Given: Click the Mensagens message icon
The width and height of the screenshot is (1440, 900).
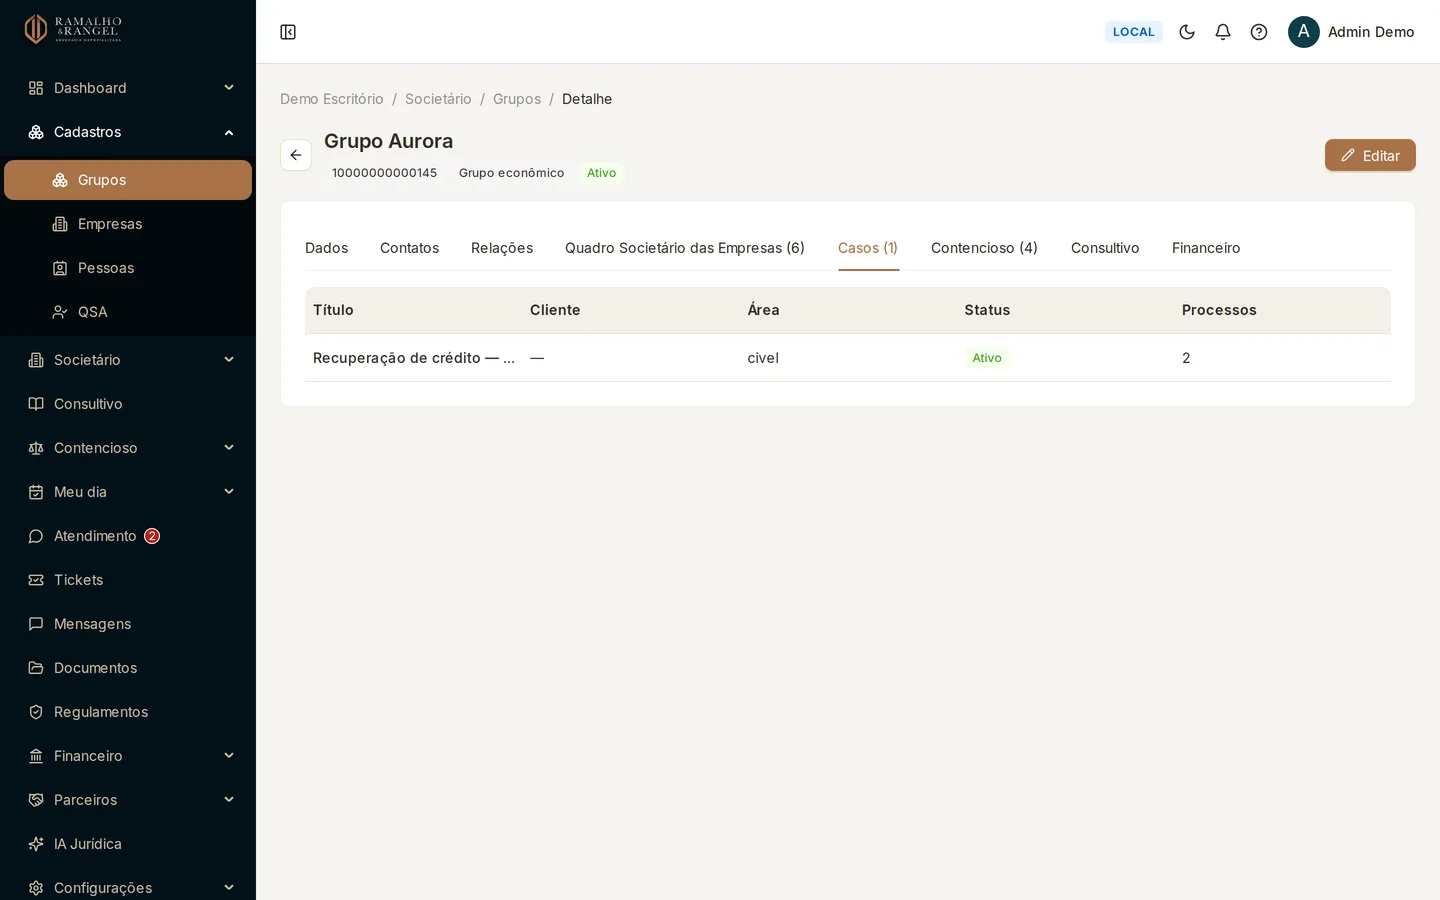Looking at the screenshot, I should 36,624.
